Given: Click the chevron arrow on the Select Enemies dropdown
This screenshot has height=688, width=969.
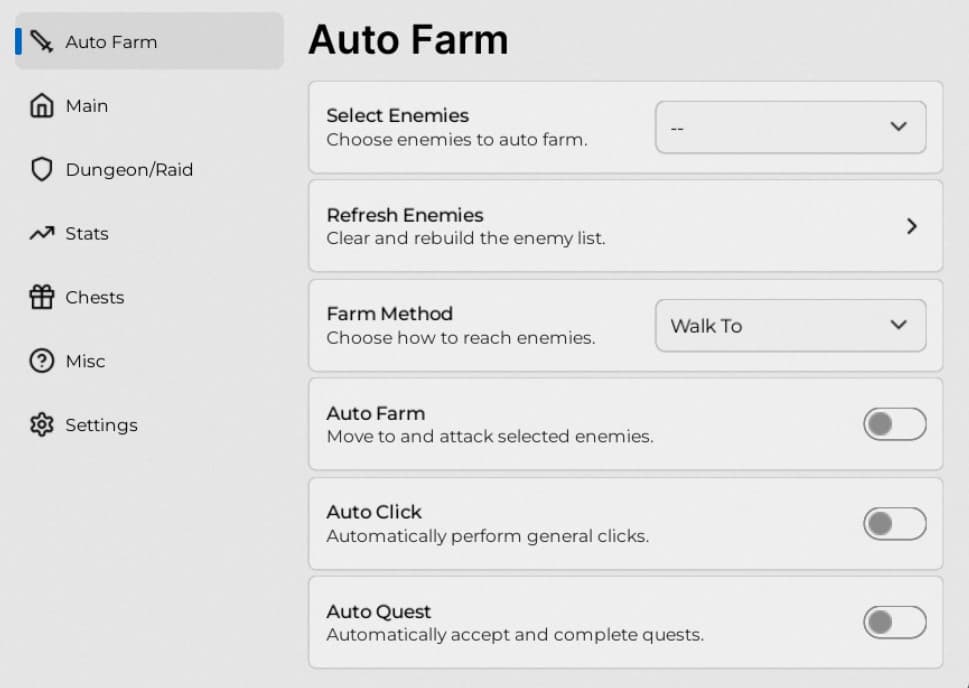Looking at the screenshot, I should [x=898, y=127].
